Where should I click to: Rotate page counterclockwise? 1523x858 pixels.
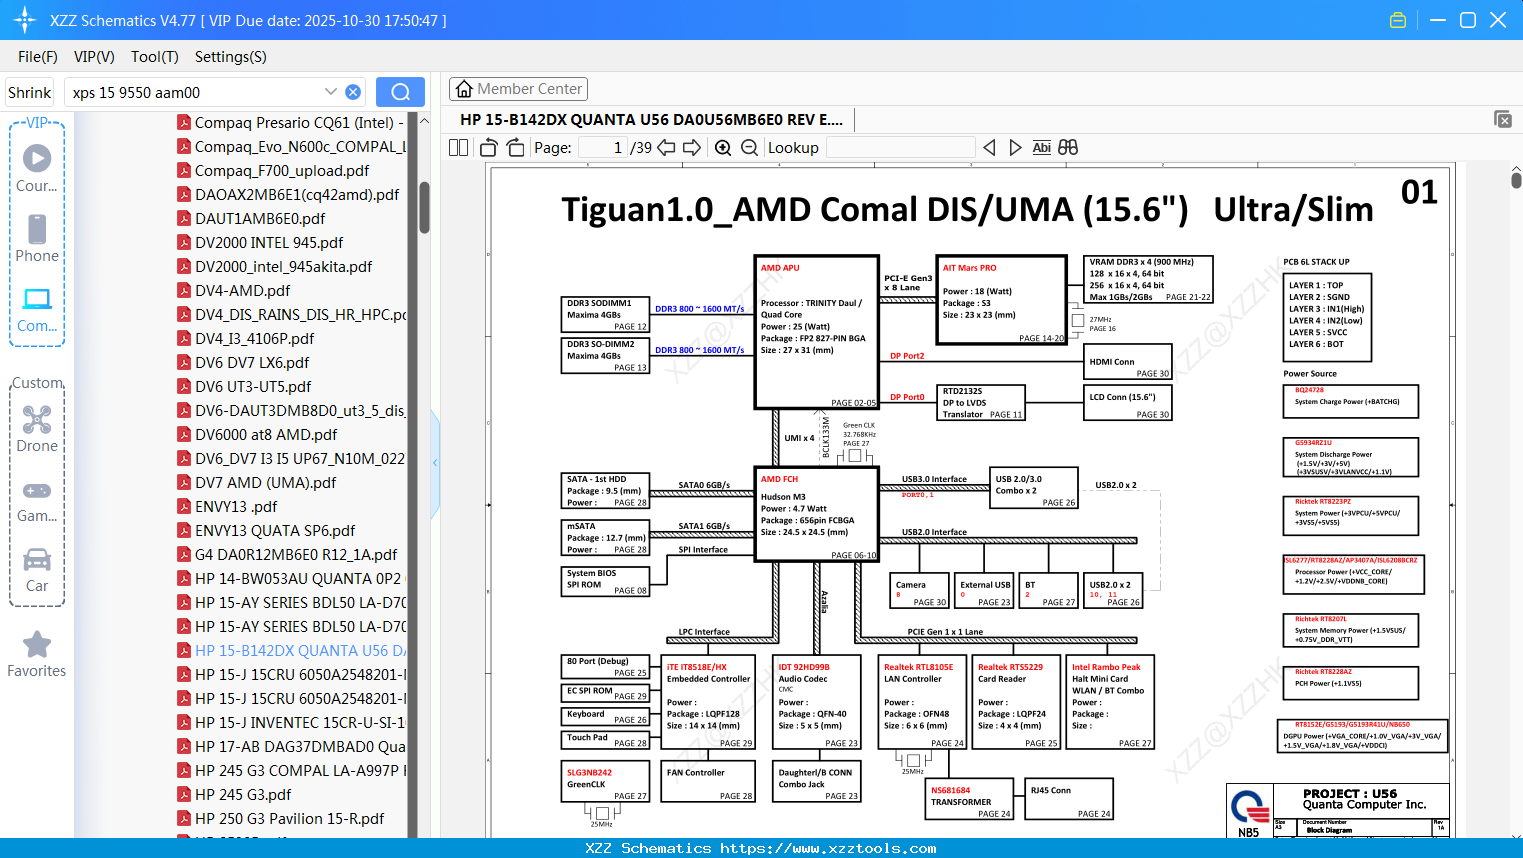pos(489,148)
